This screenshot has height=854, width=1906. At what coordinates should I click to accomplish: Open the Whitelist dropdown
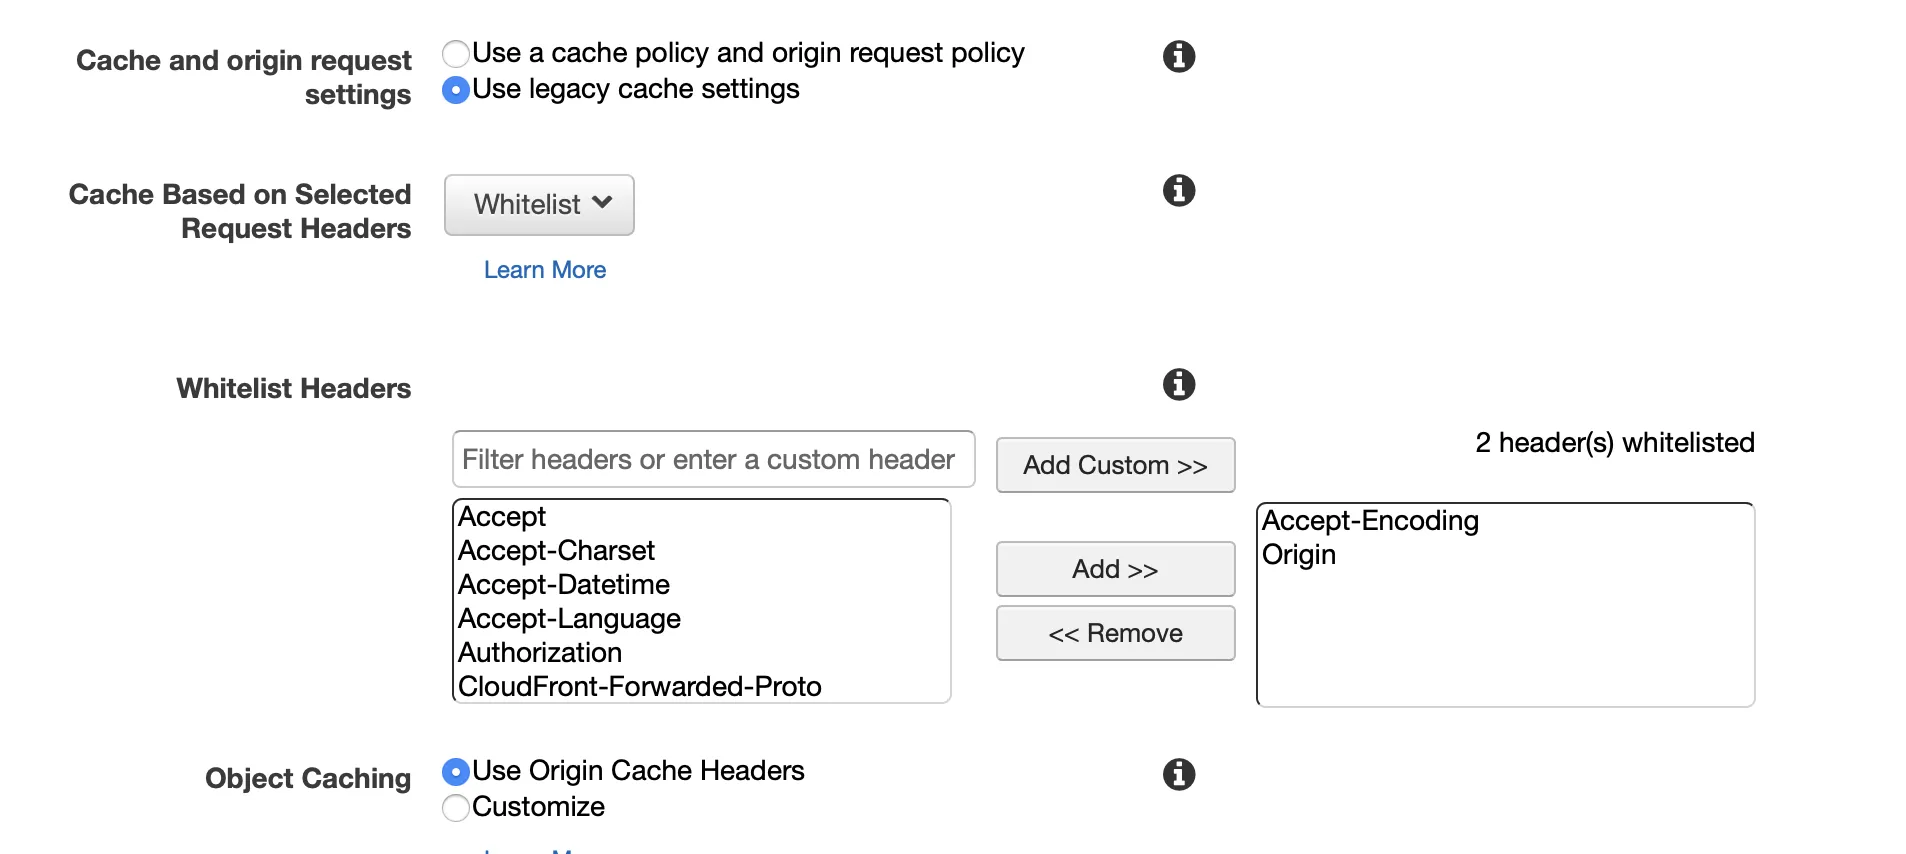[539, 205]
